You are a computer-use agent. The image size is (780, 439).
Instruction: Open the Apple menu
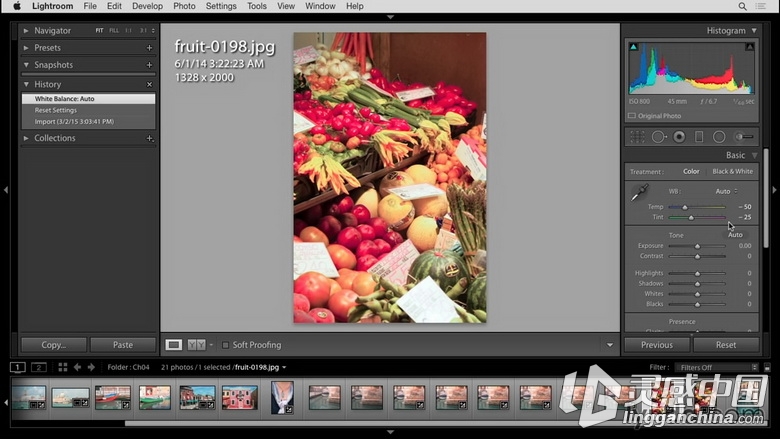pyautogui.click(x=16, y=6)
